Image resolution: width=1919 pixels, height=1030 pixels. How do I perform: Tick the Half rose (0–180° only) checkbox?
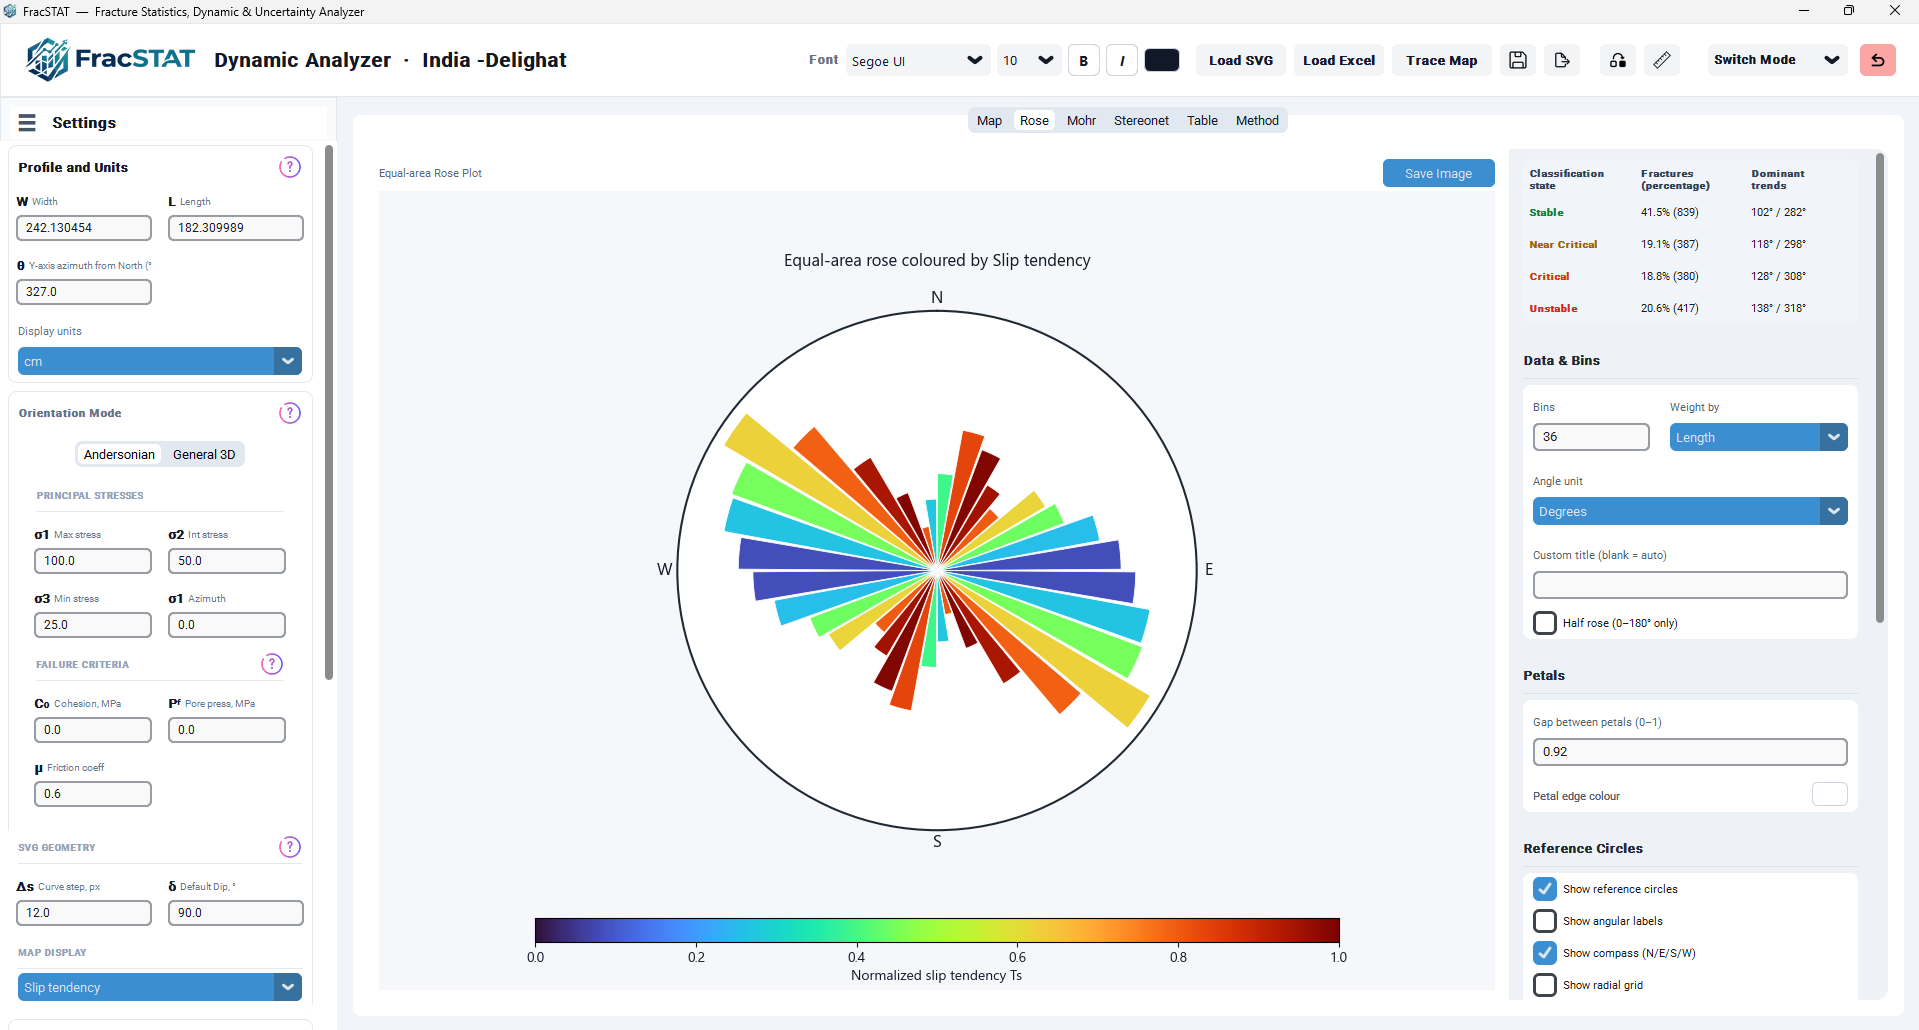(x=1545, y=623)
